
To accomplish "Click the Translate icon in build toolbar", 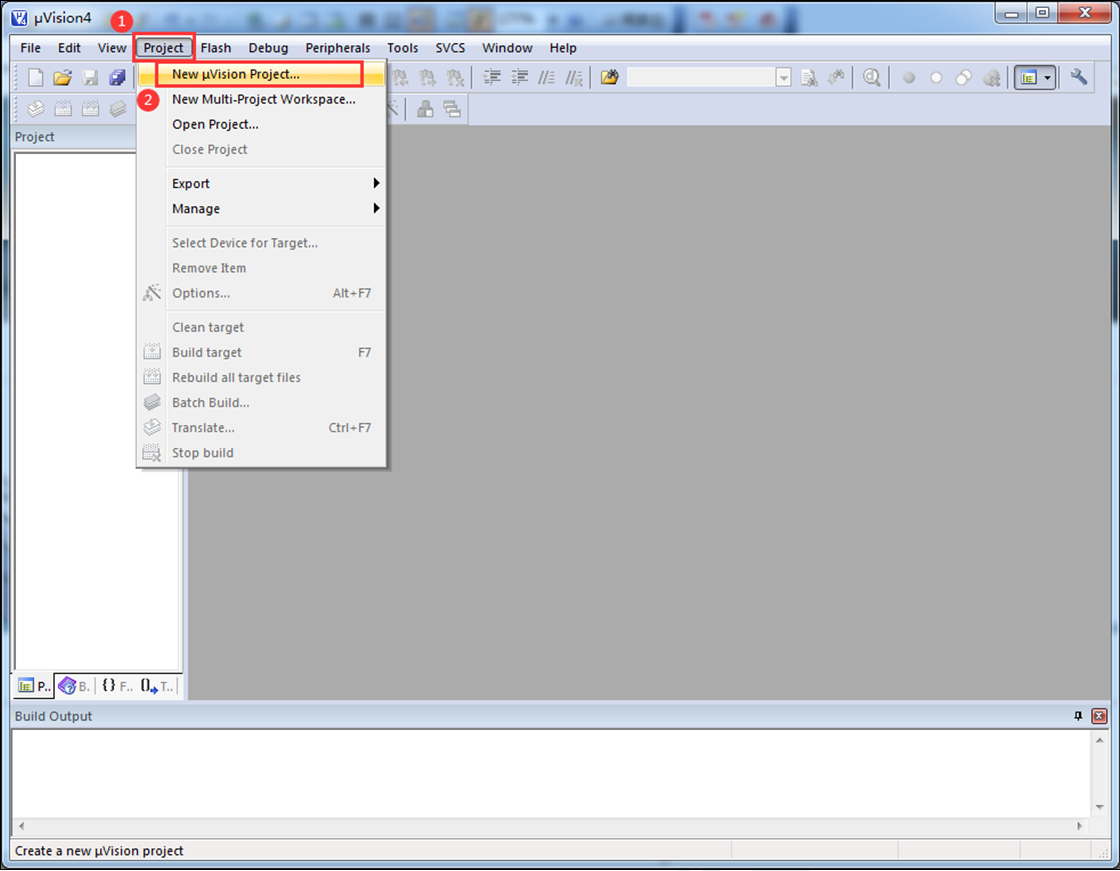I will coord(36,109).
